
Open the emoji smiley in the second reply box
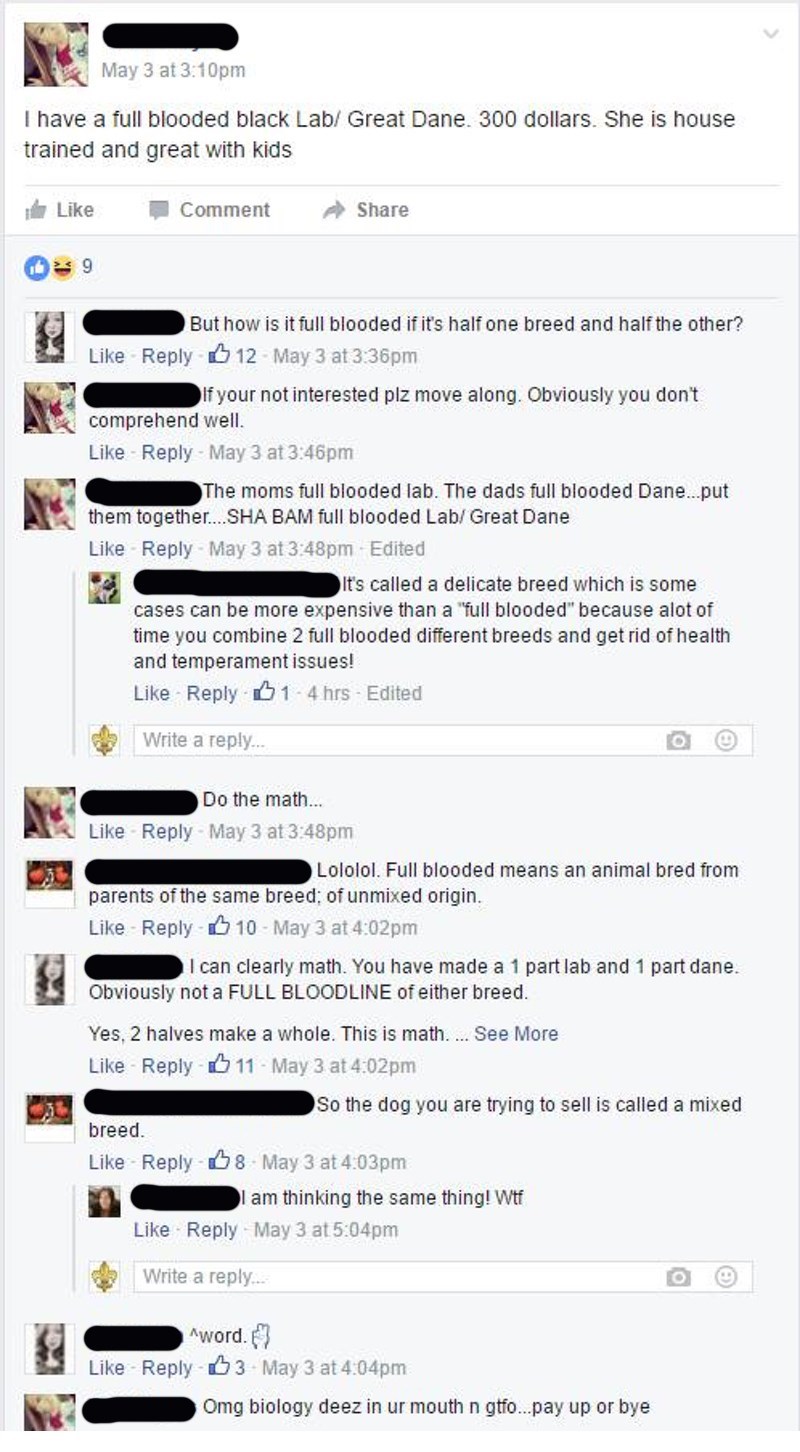(726, 1277)
